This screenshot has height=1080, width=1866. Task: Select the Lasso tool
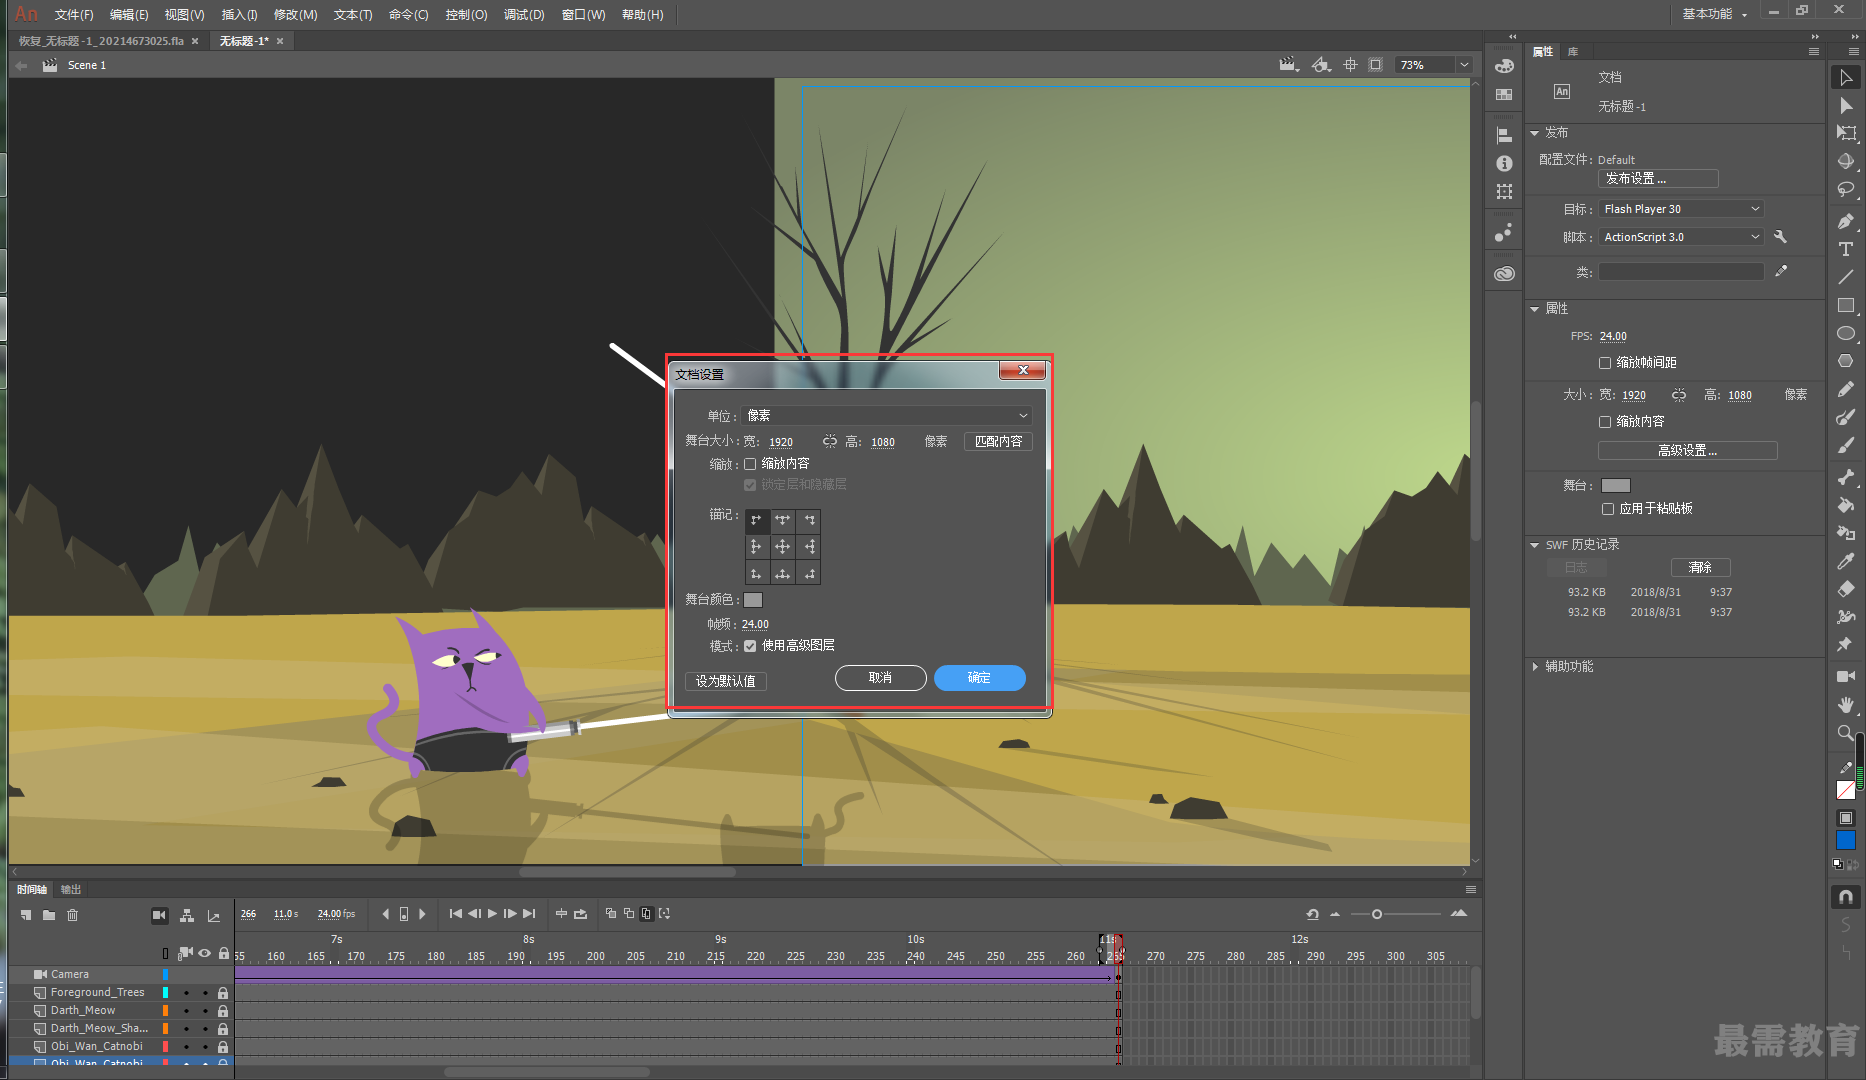click(1846, 189)
